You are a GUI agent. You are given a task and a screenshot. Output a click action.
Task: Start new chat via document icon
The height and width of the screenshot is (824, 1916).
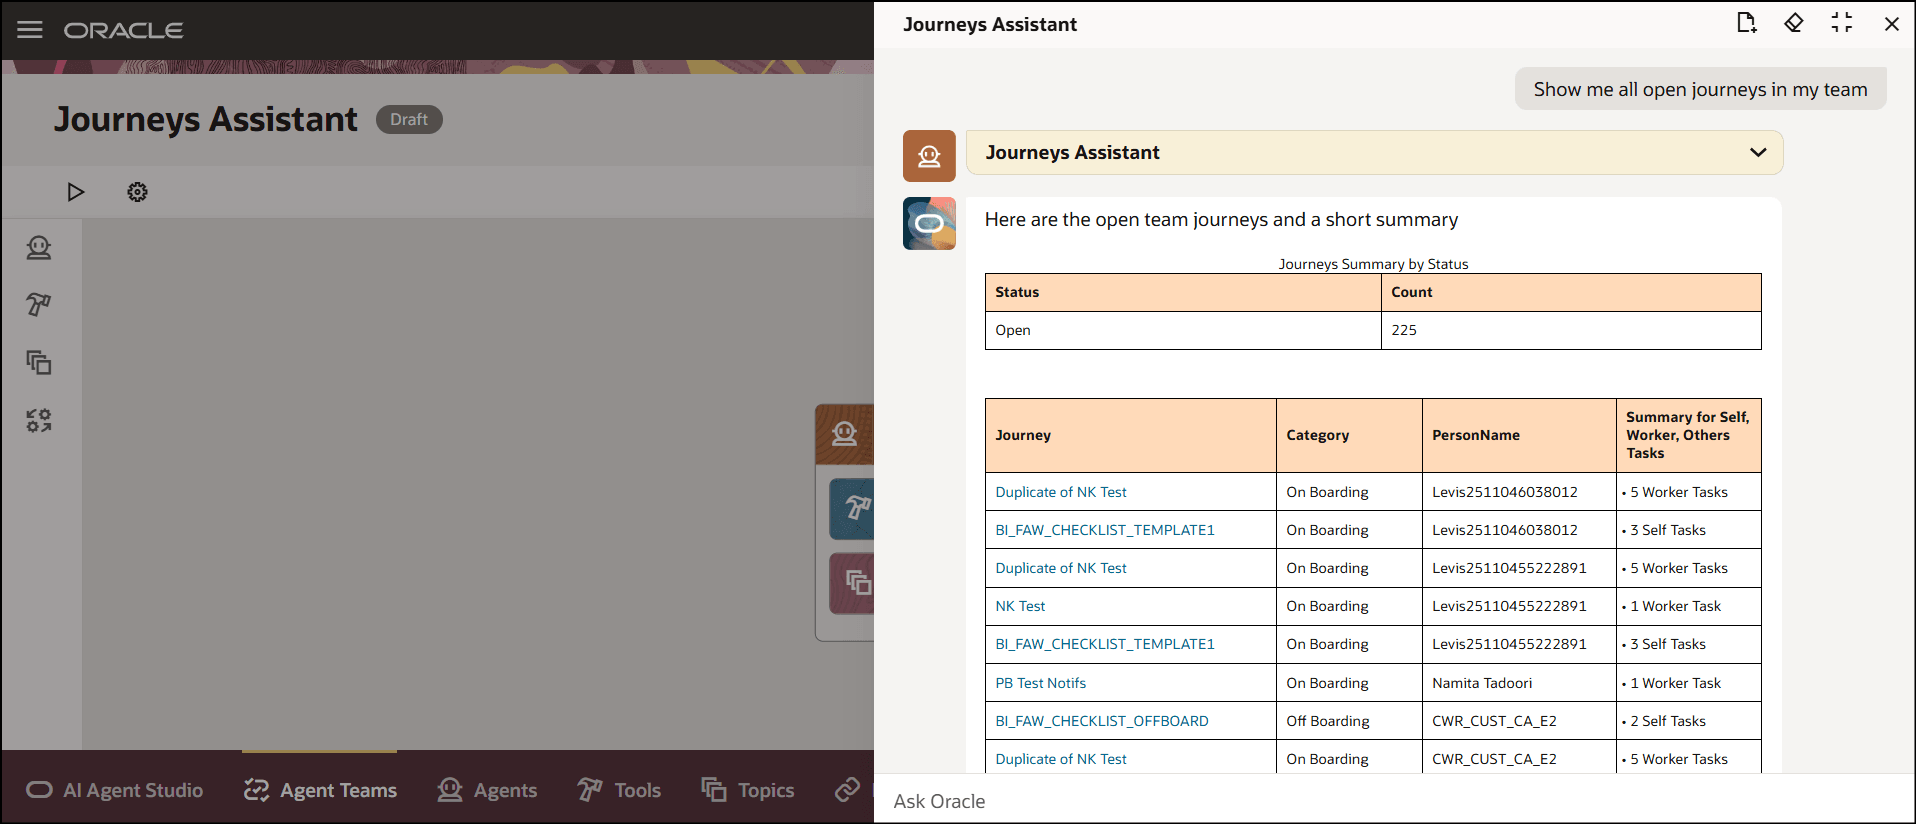point(1746,23)
